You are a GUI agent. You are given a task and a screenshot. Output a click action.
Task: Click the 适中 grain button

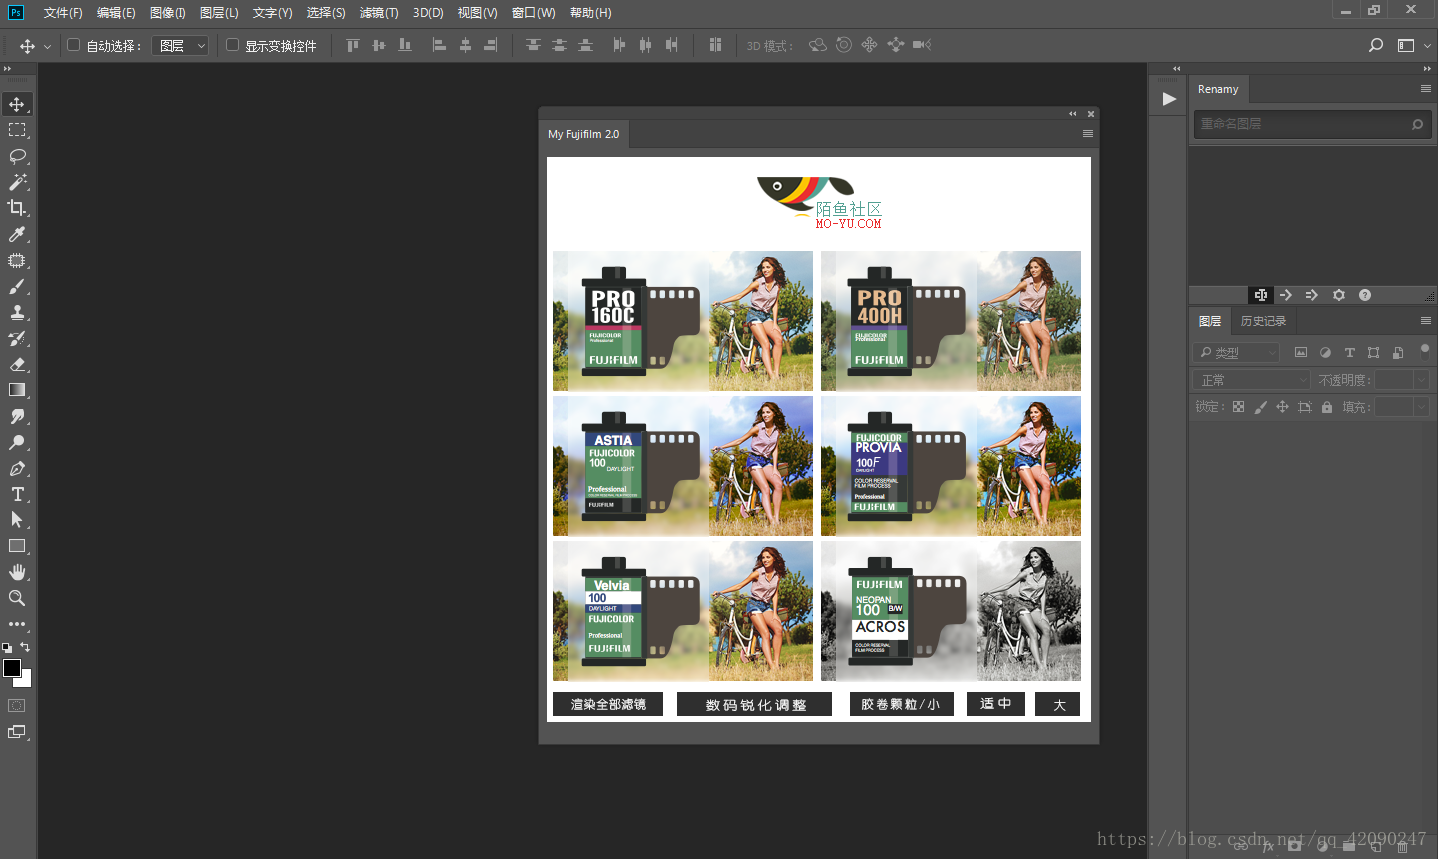point(996,704)
